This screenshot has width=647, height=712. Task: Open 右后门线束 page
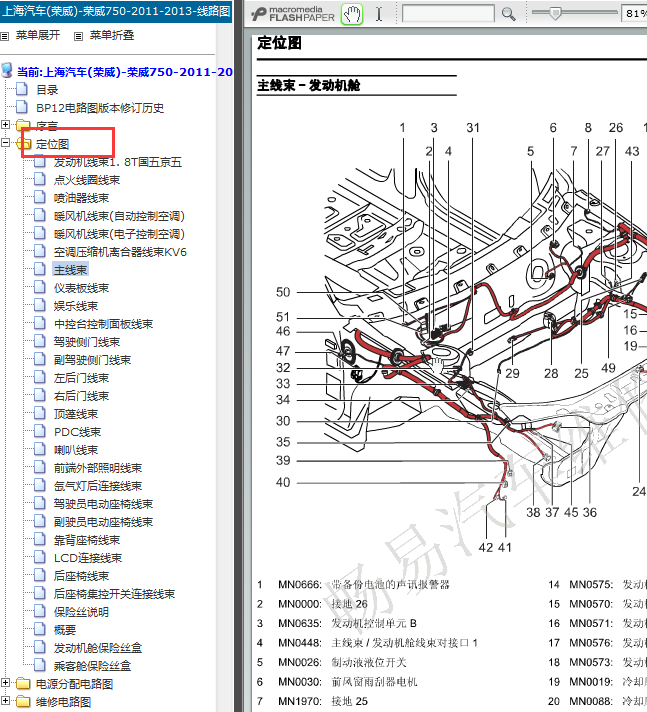pos(81,396)
